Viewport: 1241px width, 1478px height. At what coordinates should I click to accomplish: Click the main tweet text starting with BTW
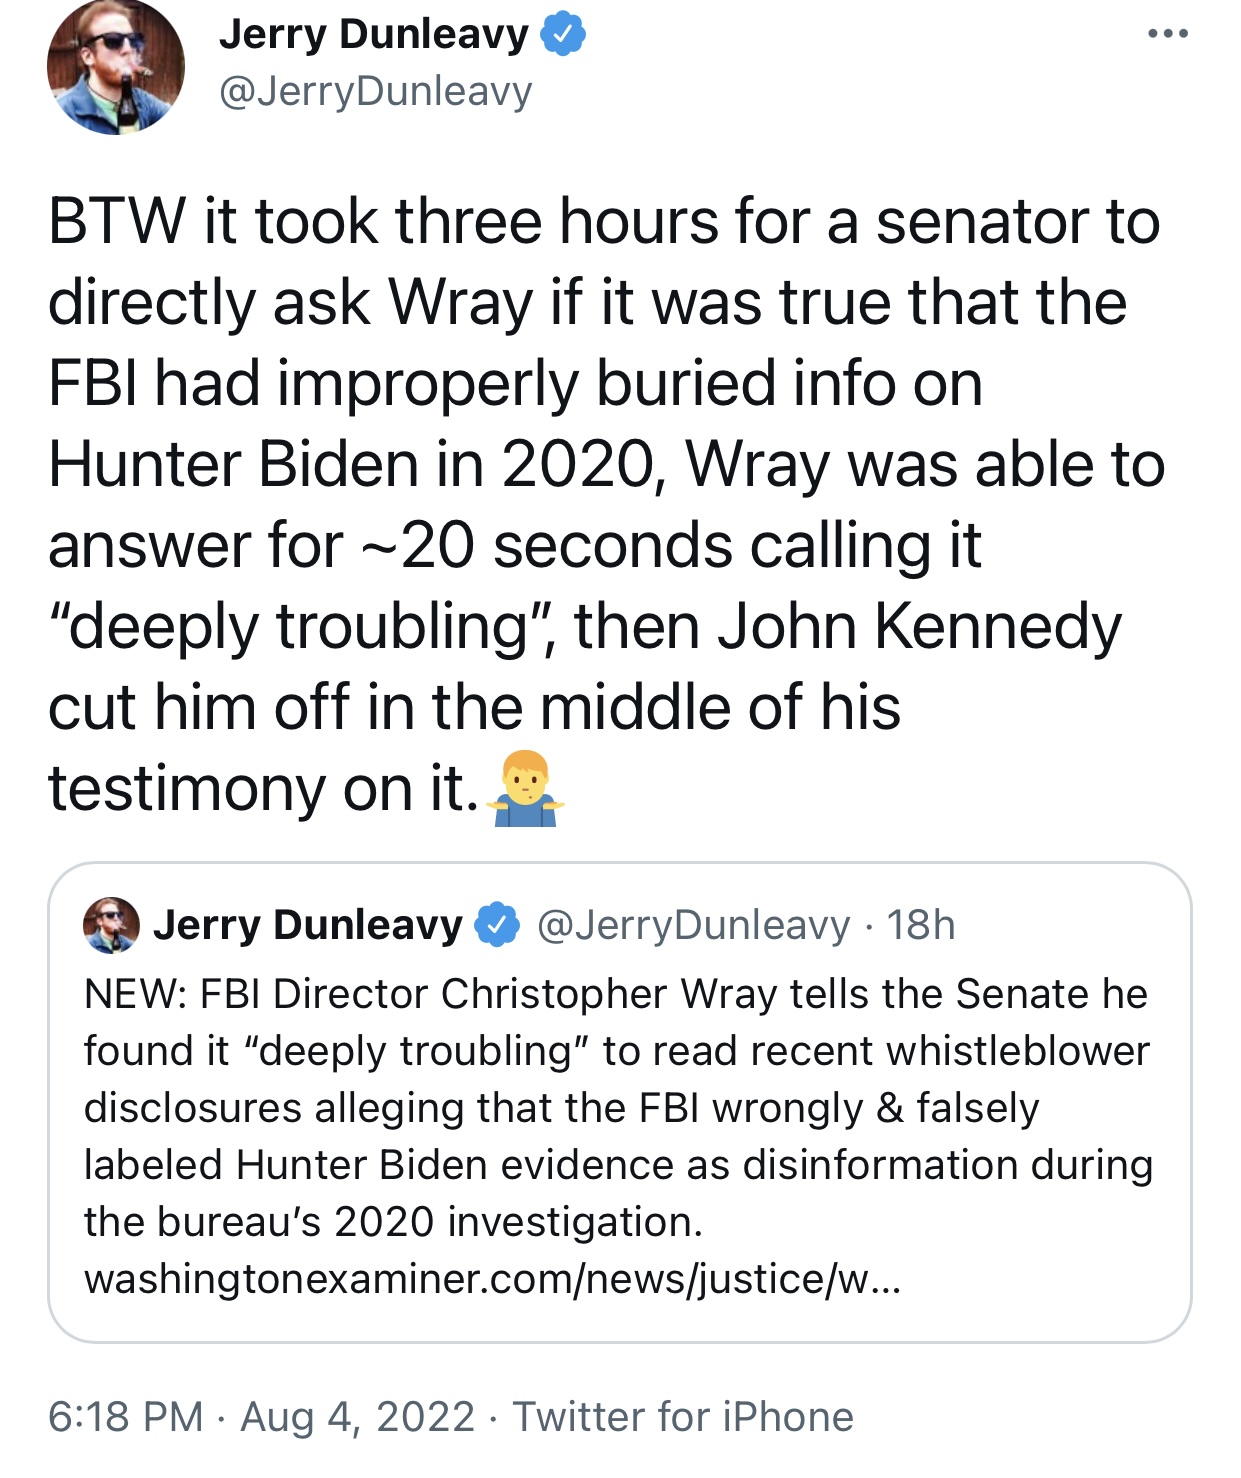coord(603,222)
